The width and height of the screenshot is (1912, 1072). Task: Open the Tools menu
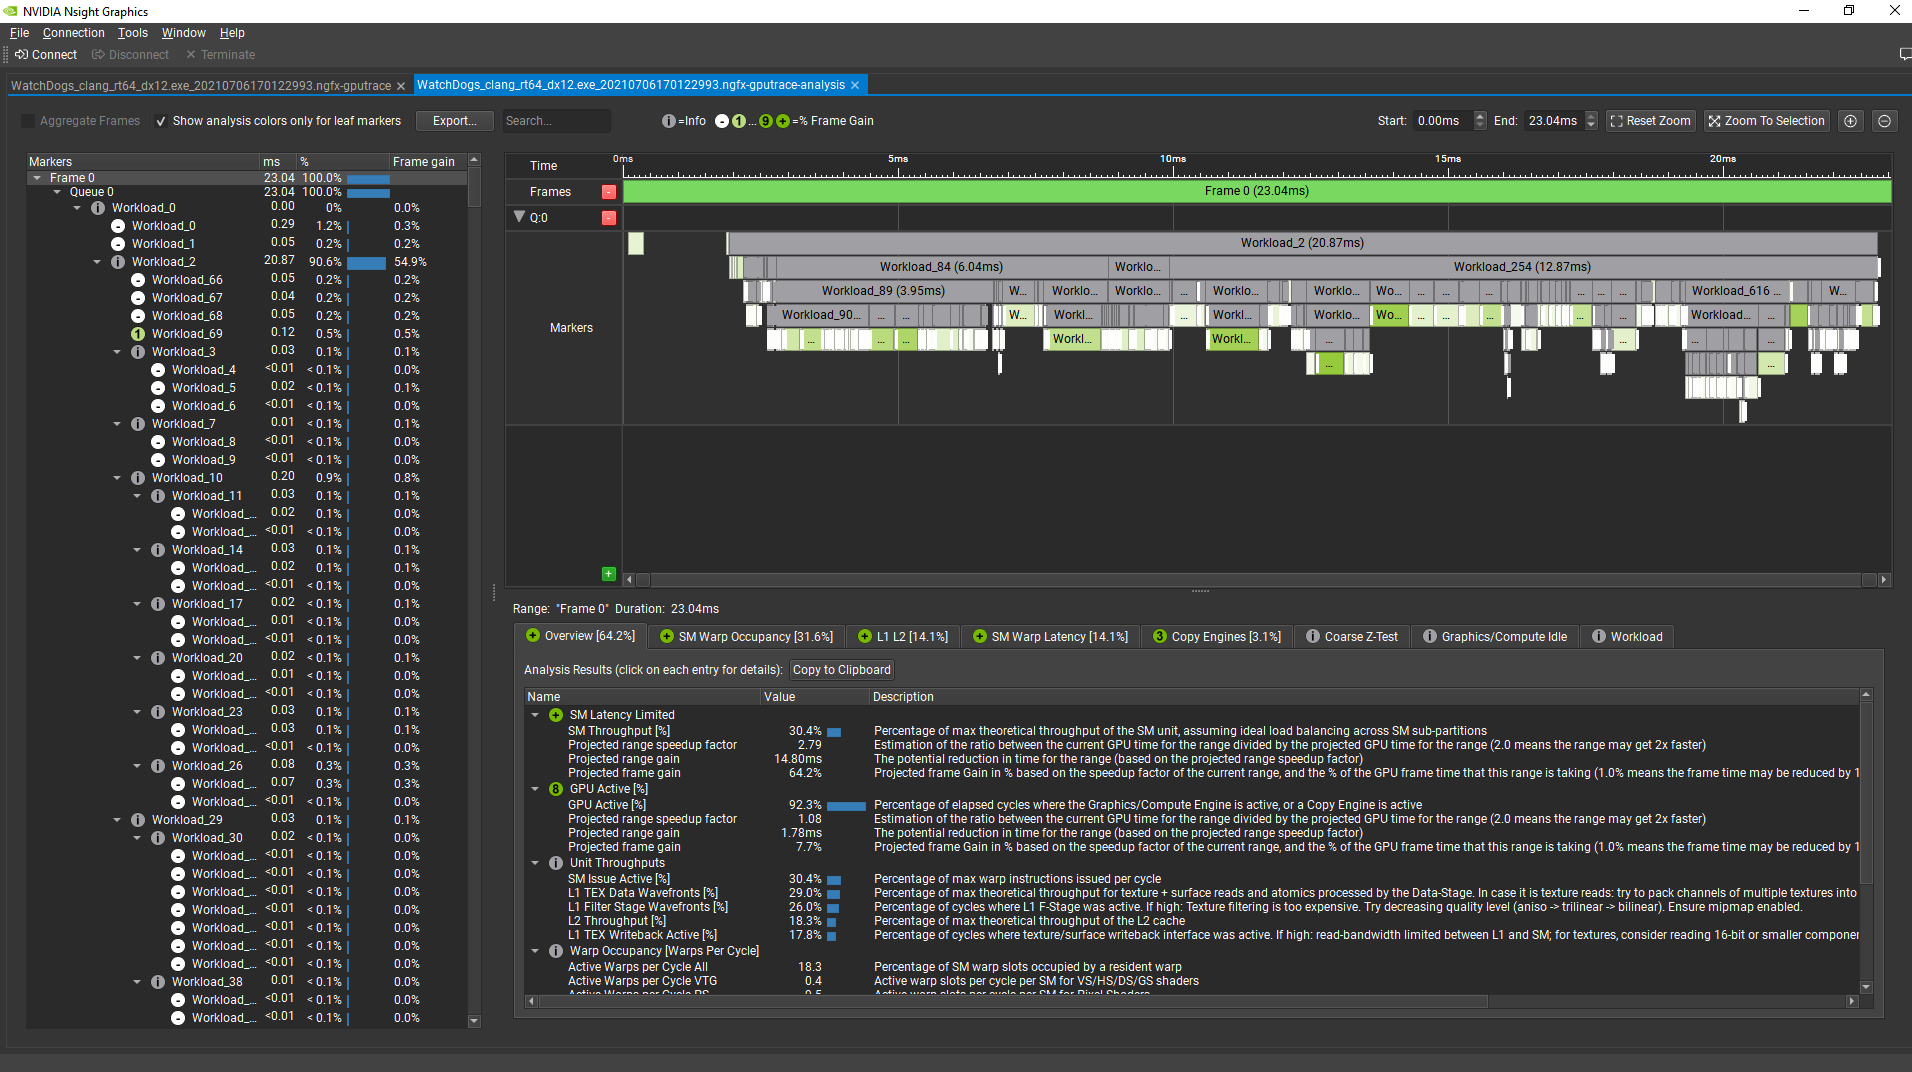coord(132,33)
